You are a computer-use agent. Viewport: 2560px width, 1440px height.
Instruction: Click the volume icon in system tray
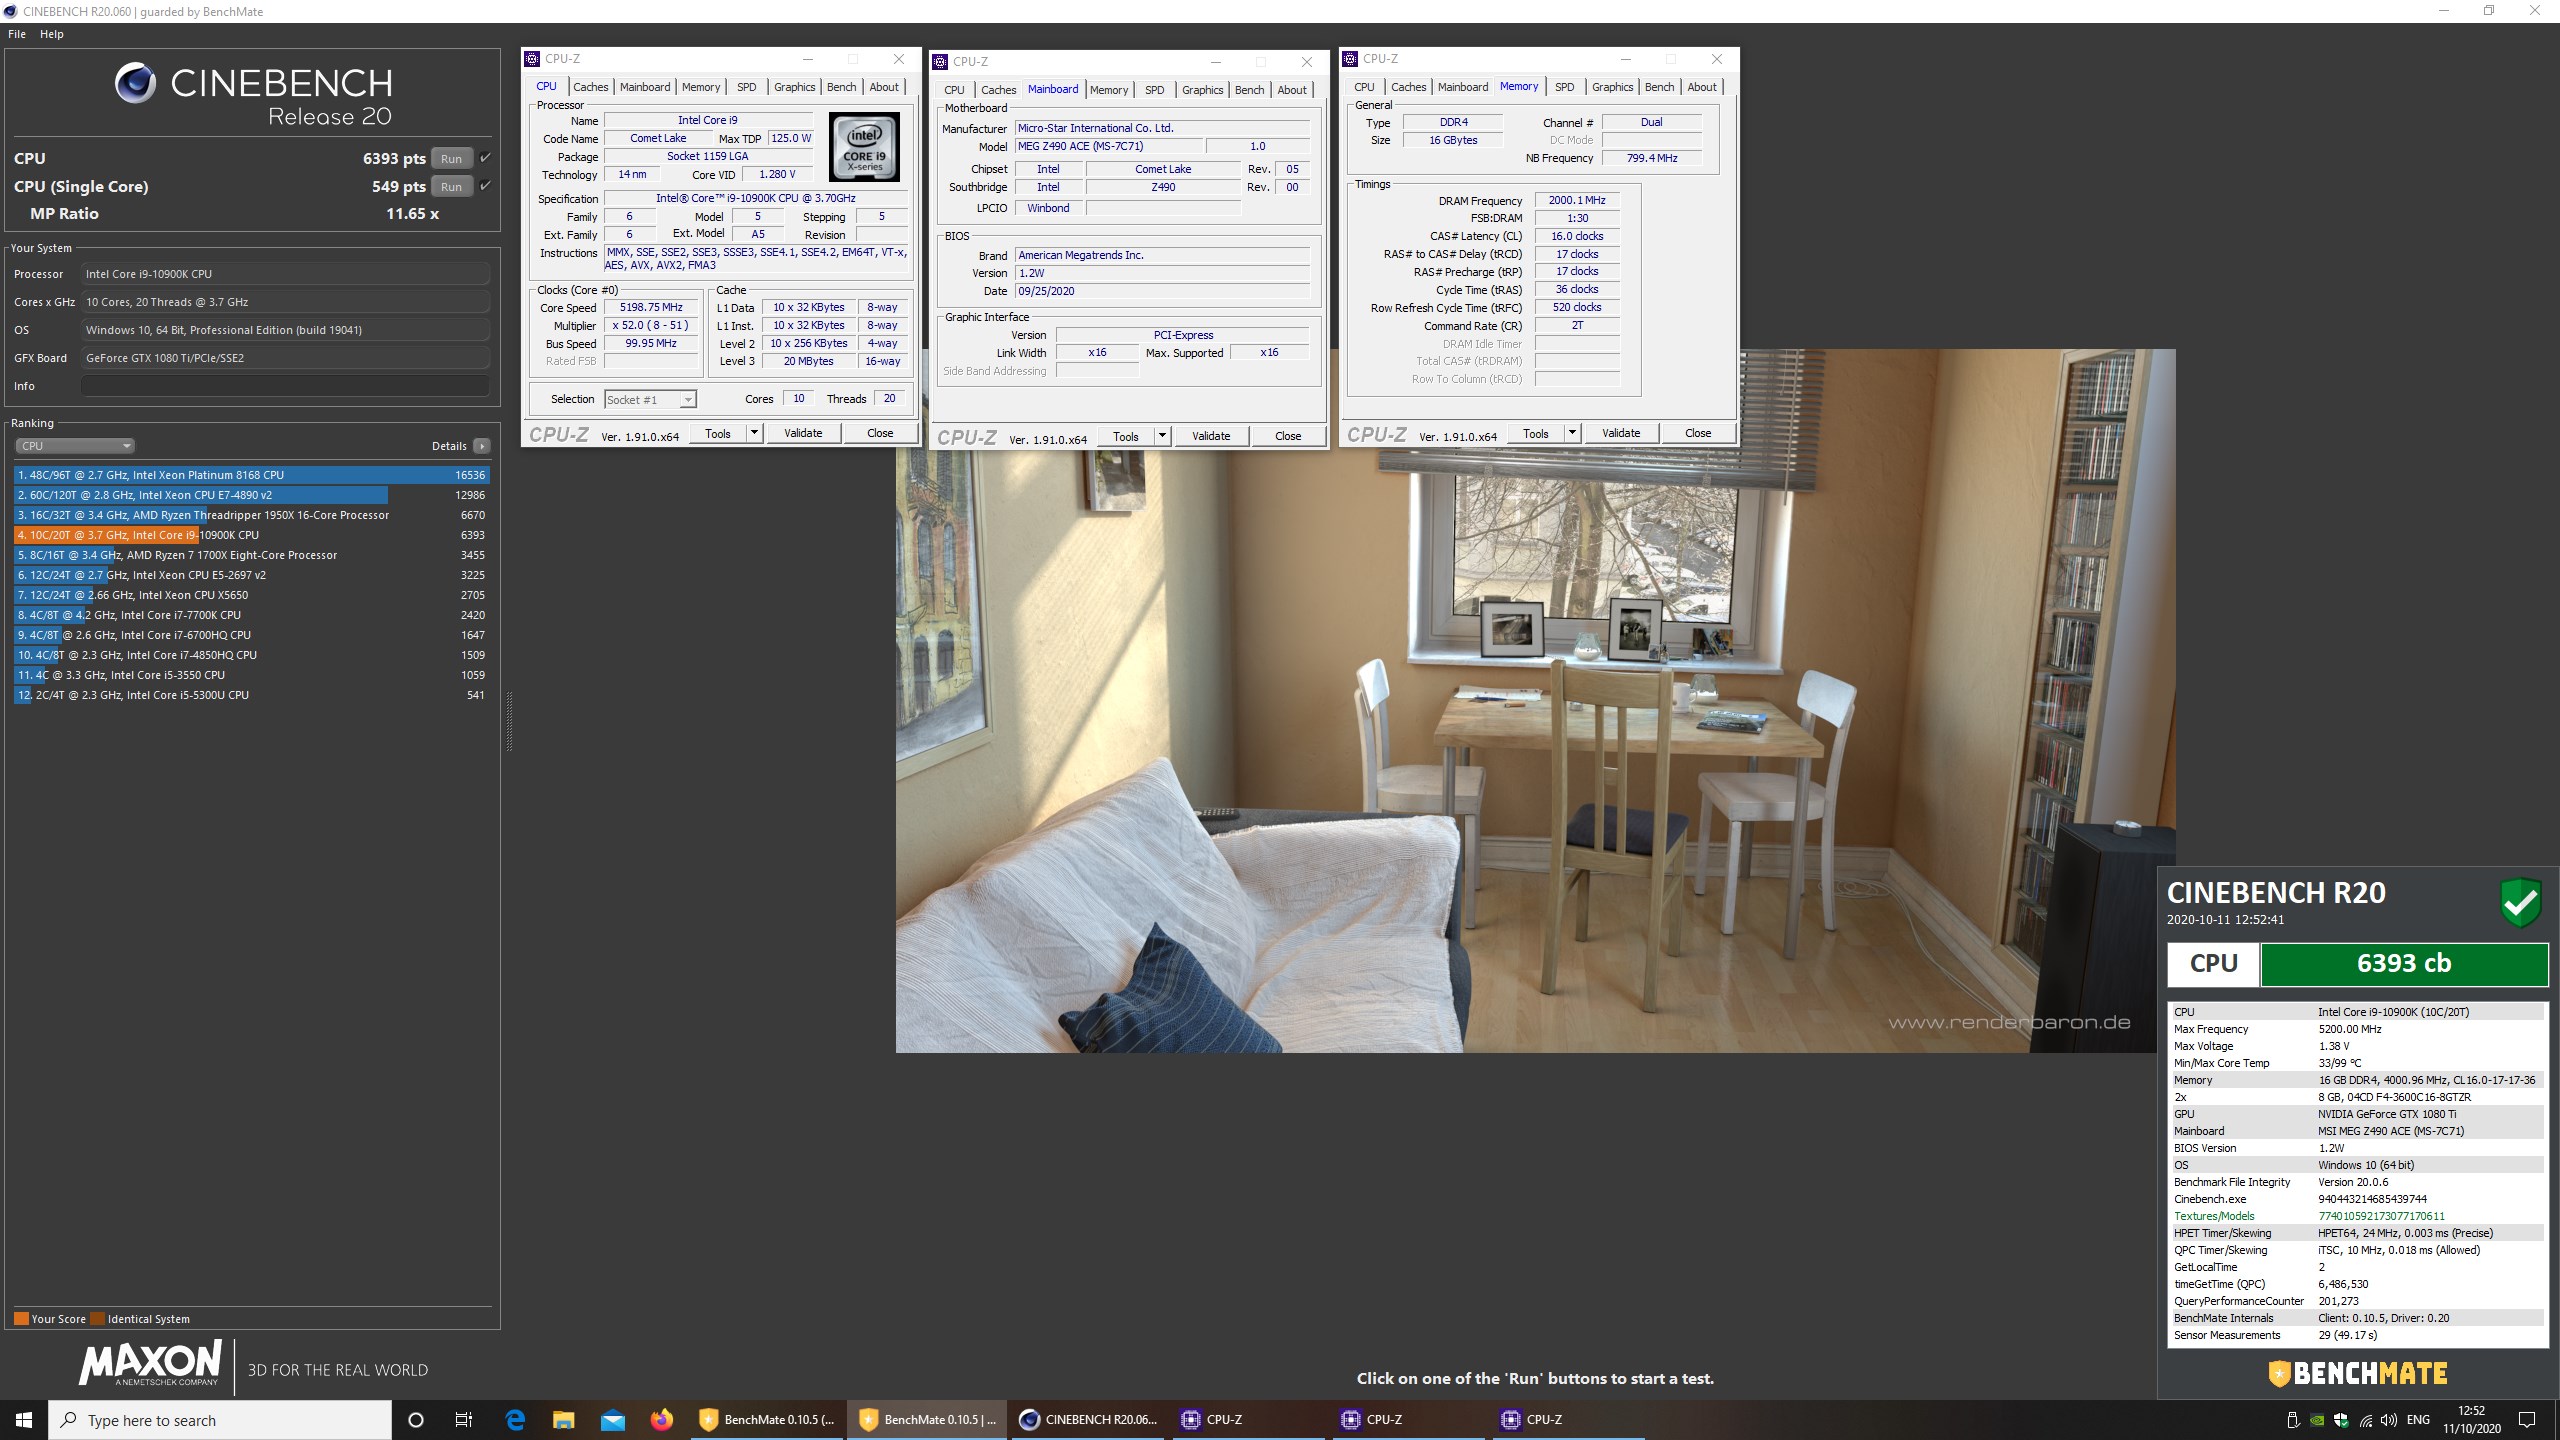pos(2389,1420)
